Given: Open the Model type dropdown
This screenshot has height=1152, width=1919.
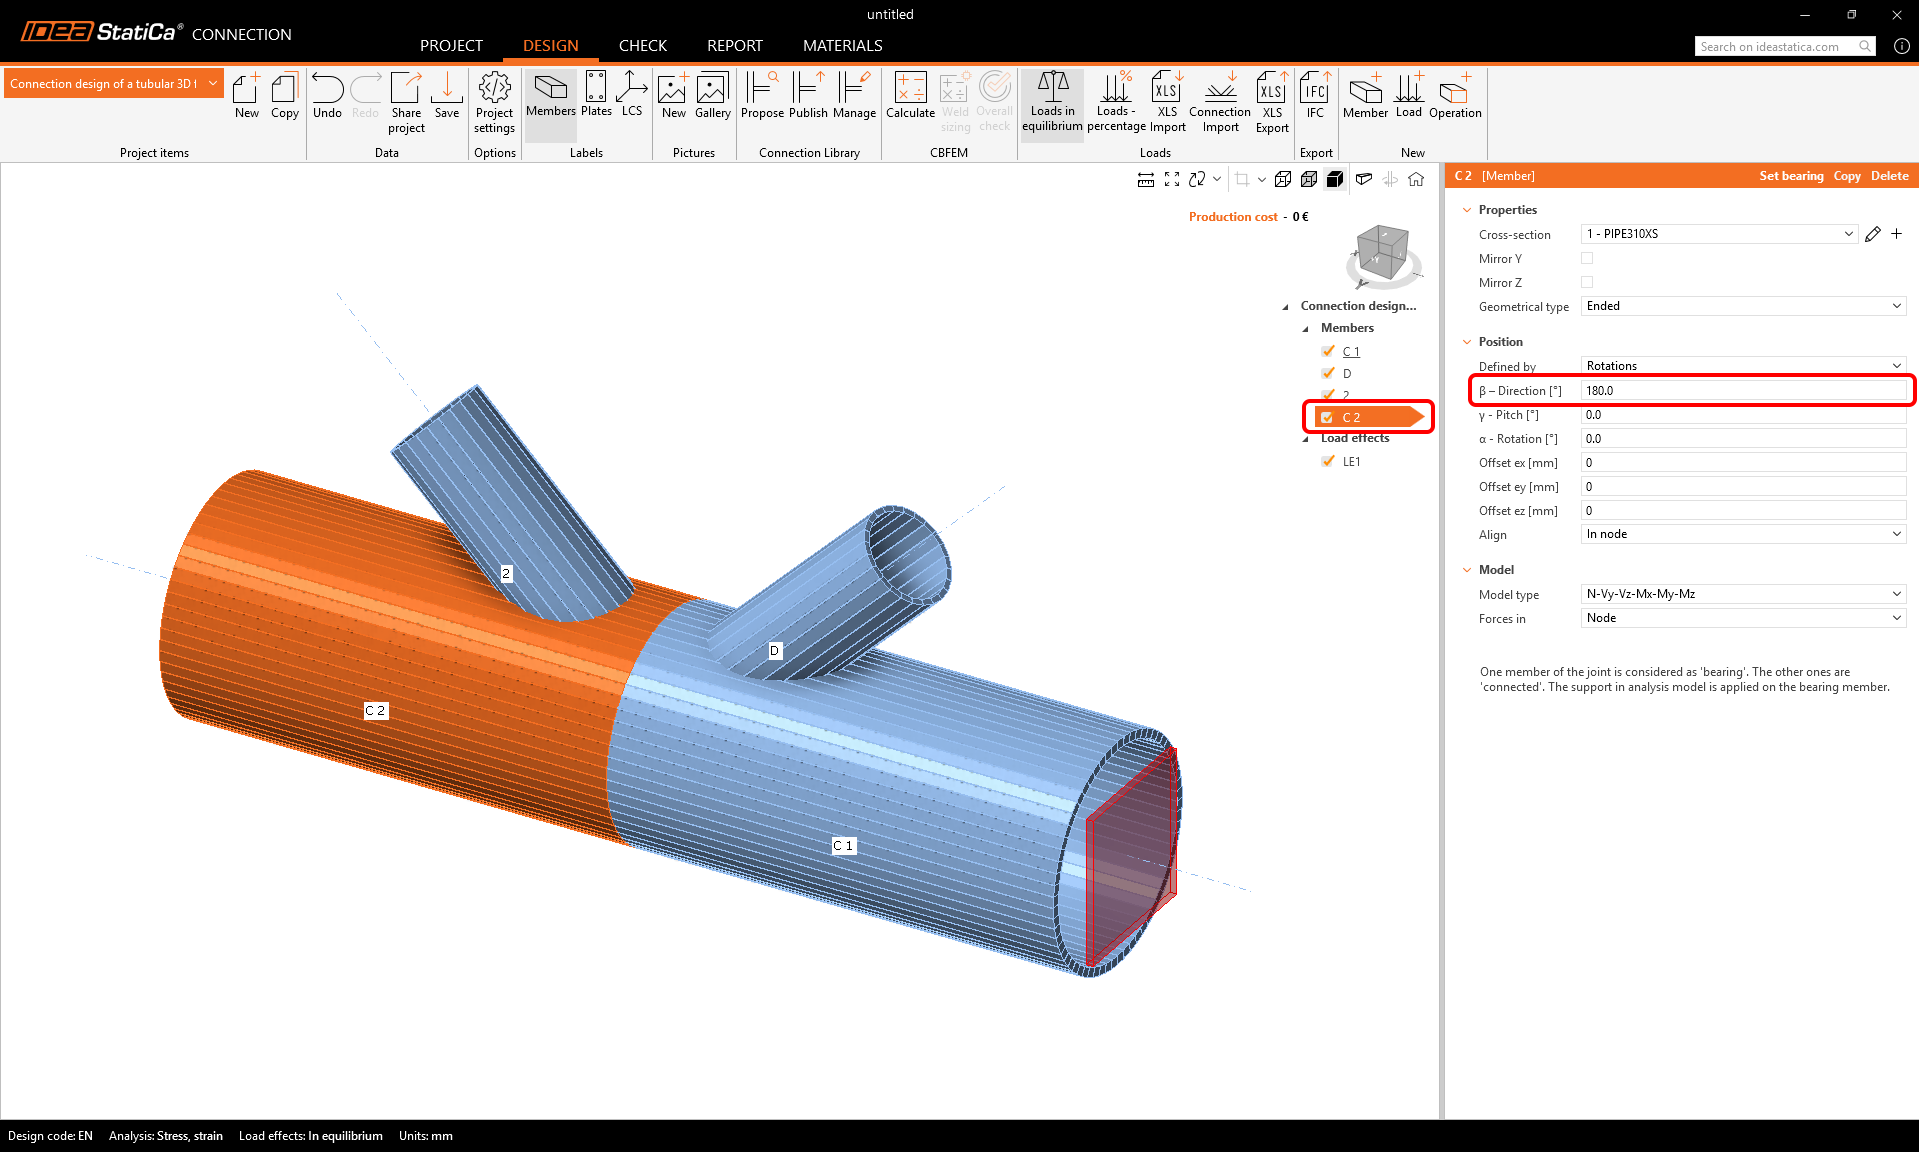Looking at the screenshot, I should [x=1743, y=594].
